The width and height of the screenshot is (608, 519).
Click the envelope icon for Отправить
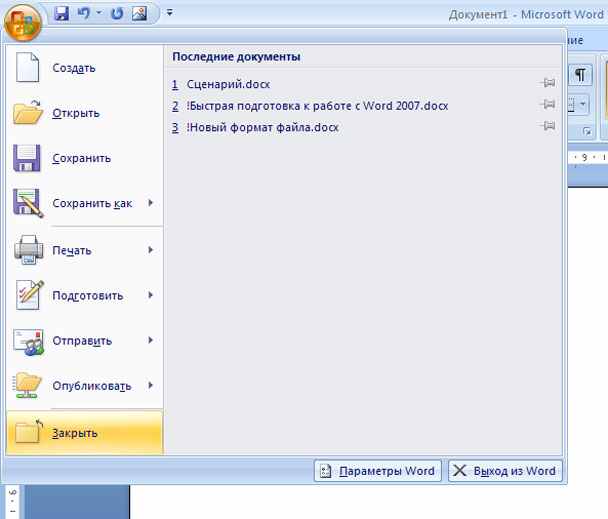(28, 342)
